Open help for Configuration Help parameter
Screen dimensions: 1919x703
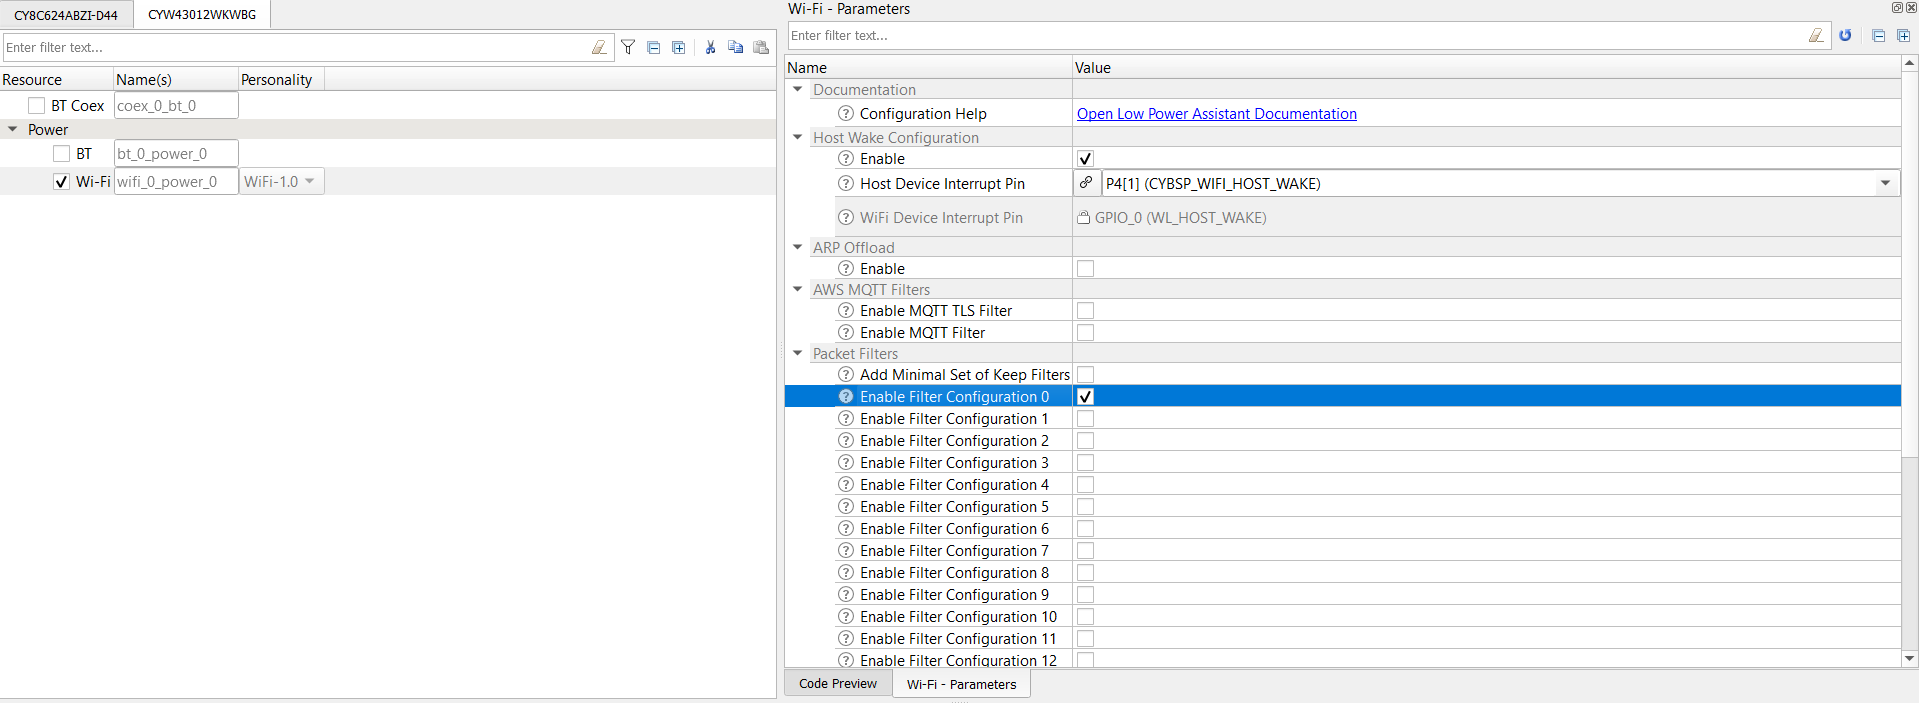pyautogui.click(x=846, y=113)
